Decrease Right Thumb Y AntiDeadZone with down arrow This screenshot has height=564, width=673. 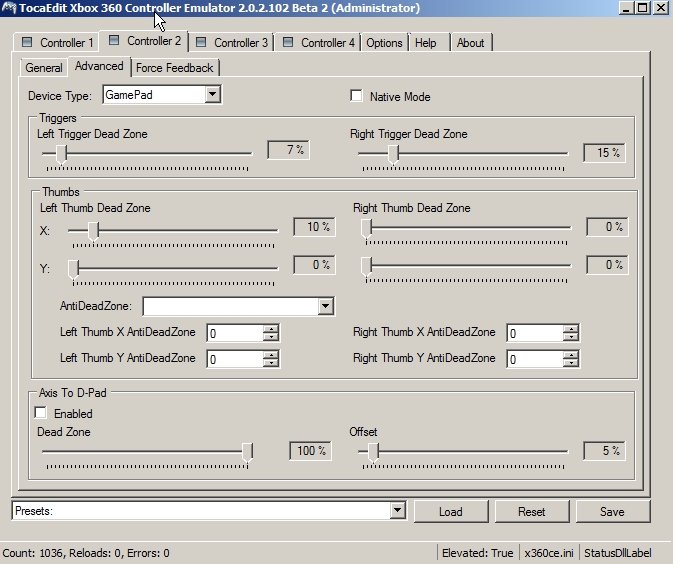571,363
